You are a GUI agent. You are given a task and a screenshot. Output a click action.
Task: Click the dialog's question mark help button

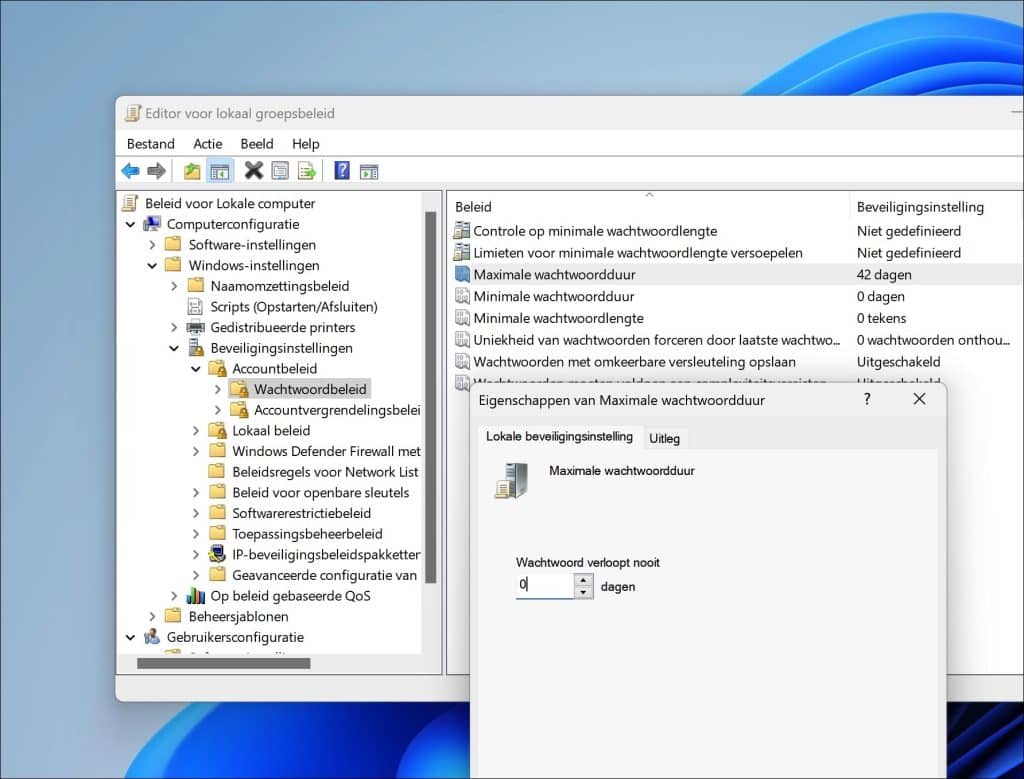(x=867, y=399)
